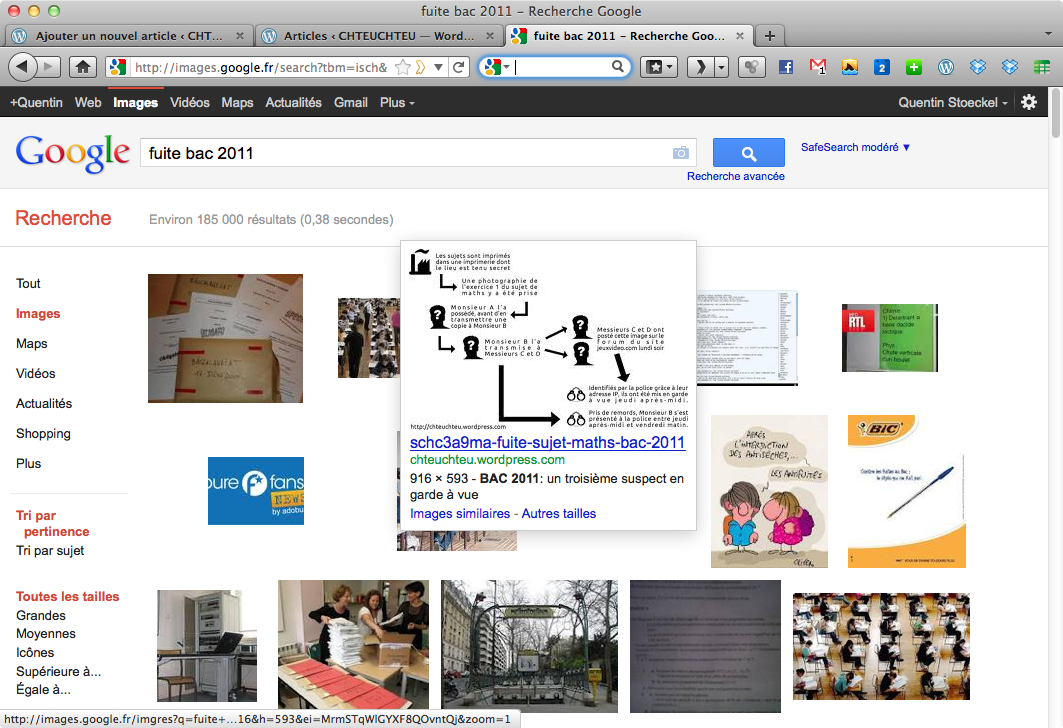Open the search engine selector dropdown
Viewport: 1063px width, 728px height.
(497, 67)
